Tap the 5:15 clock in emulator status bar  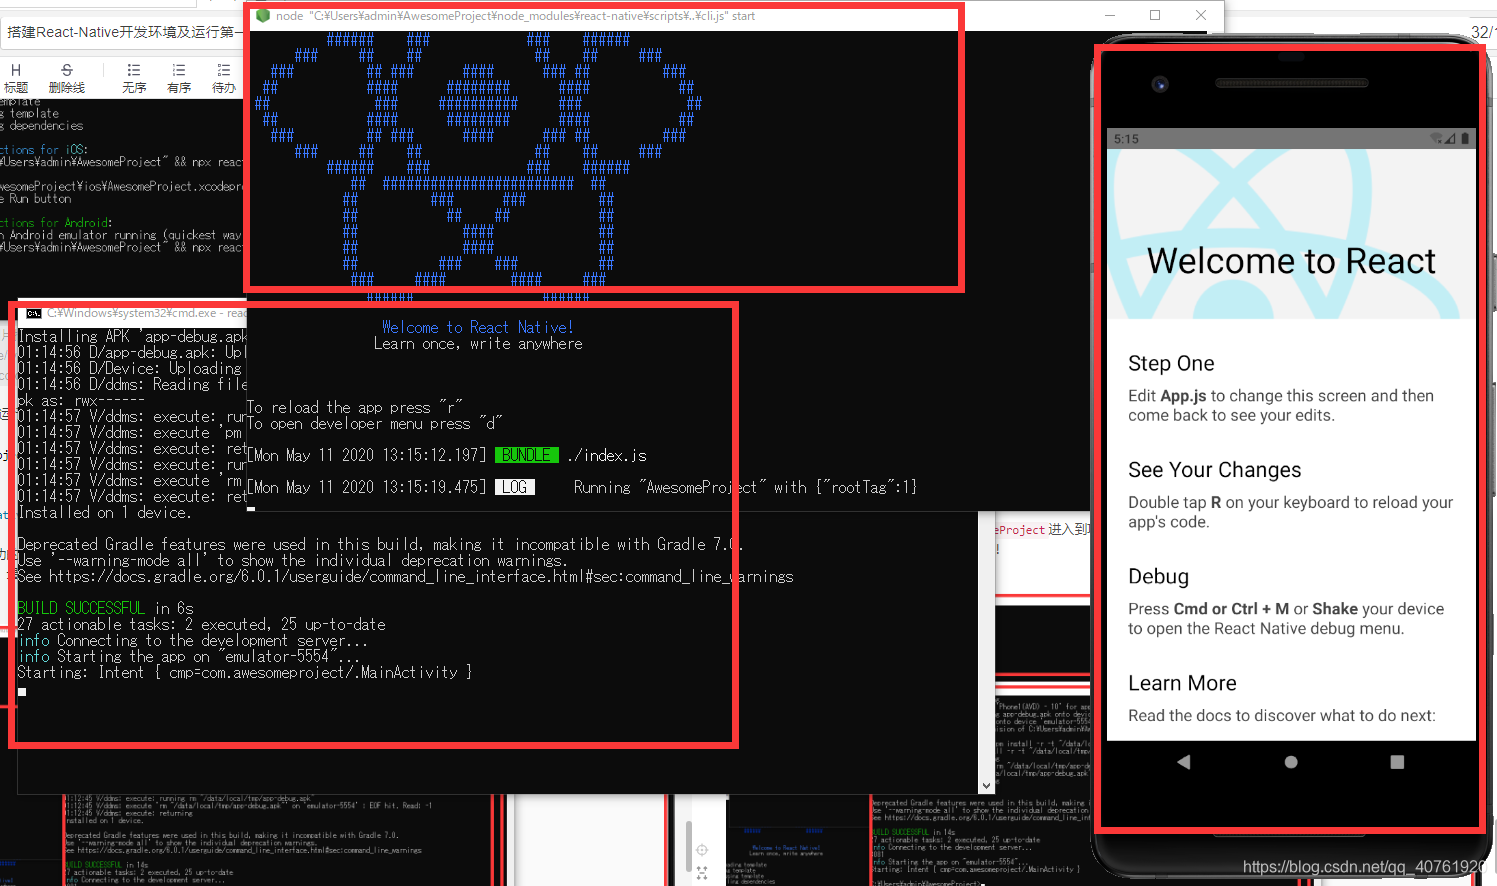[1126, 139]
